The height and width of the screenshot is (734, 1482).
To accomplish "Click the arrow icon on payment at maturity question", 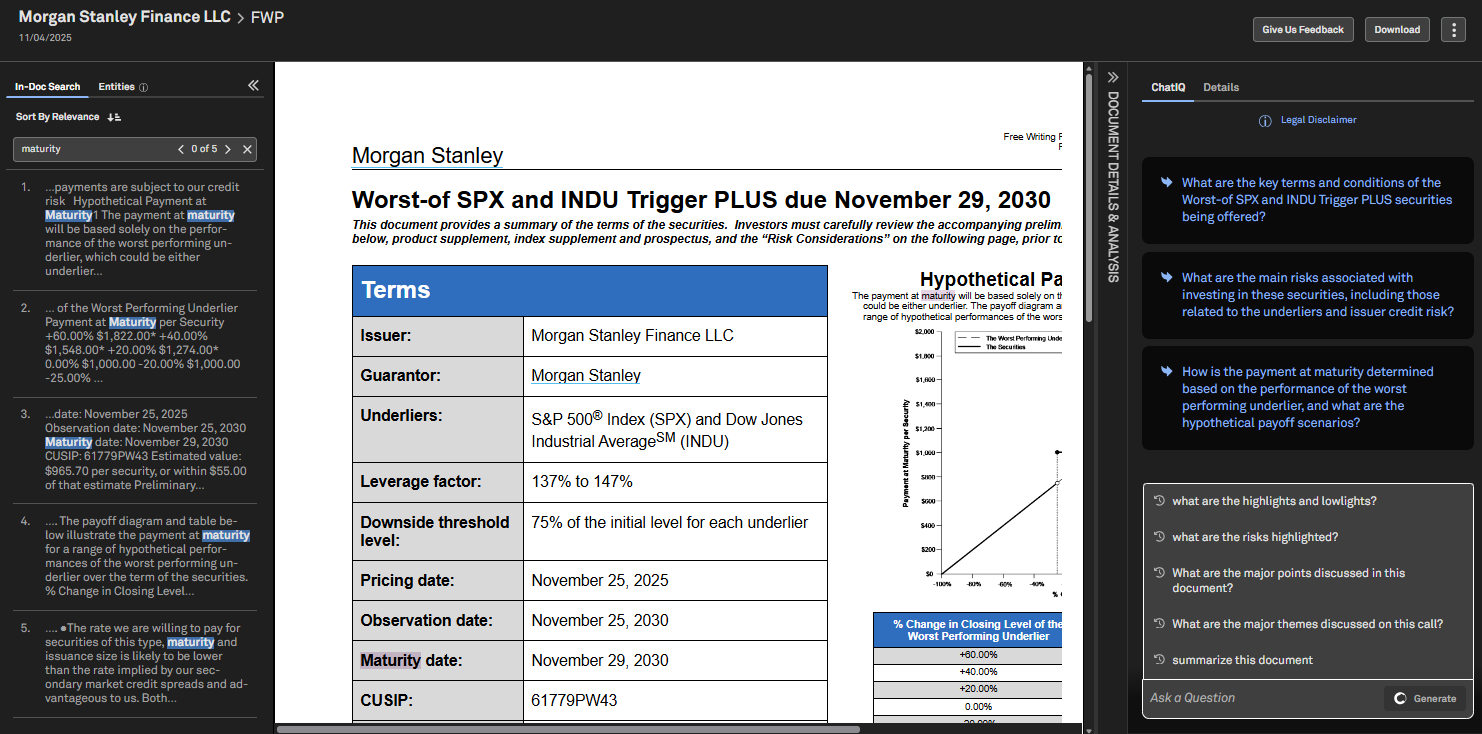I will 1166,372.
